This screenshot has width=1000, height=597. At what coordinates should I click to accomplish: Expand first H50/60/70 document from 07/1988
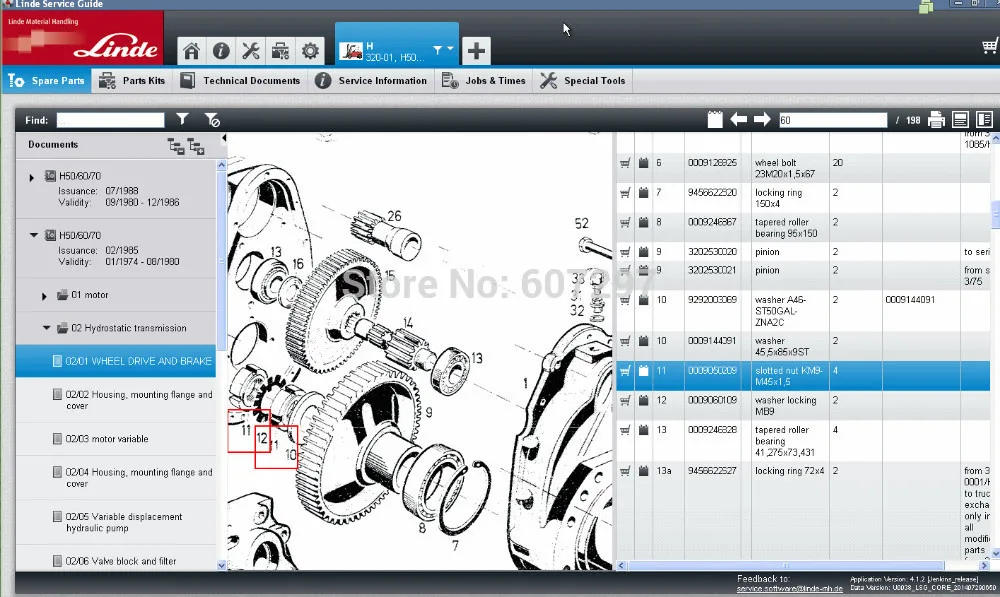31,177
